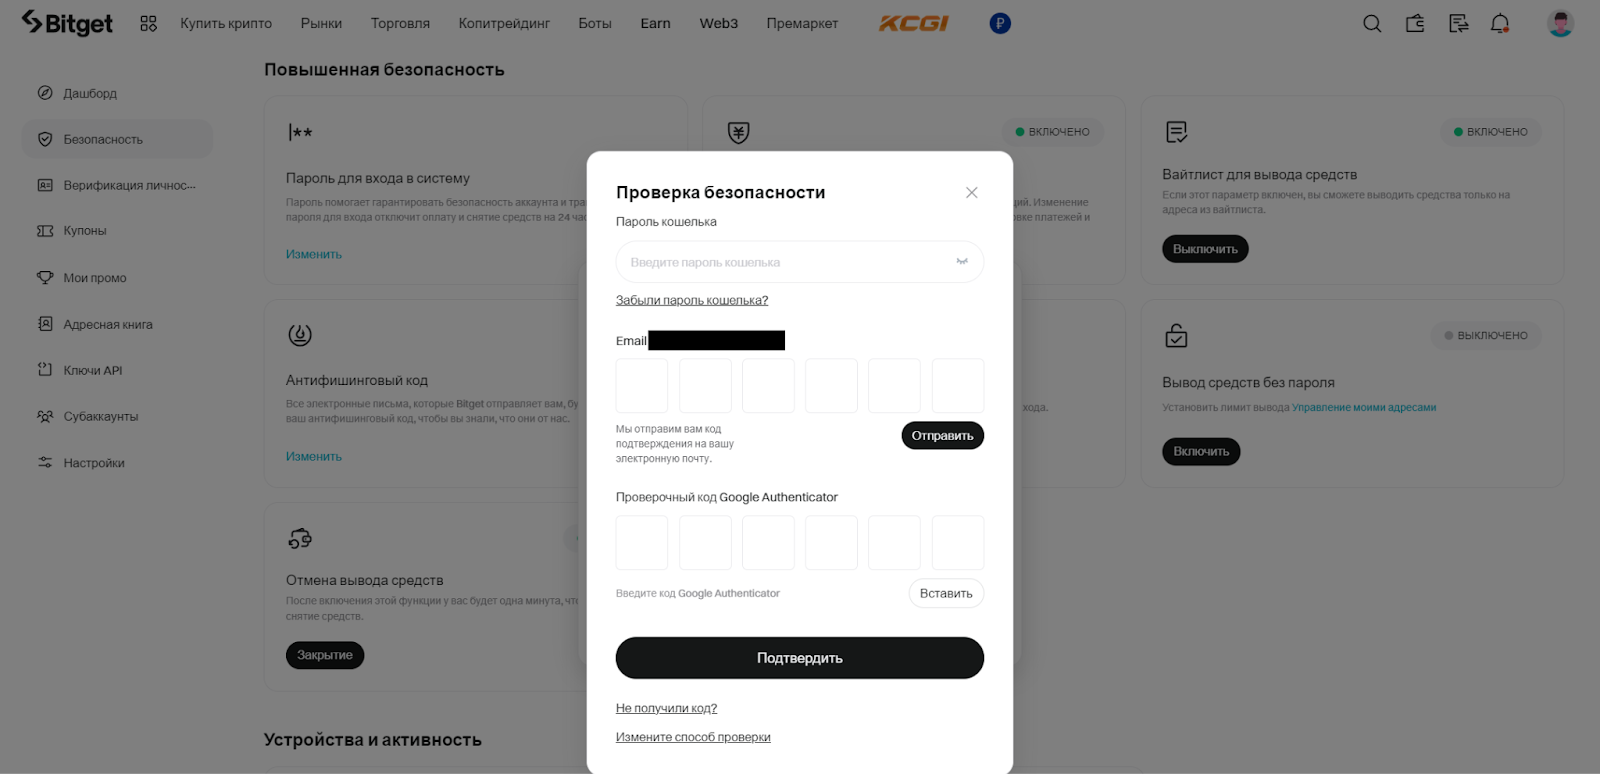Open the wallet icon in top bar
Screen dimensions: 1600x774
(1415, 24)
